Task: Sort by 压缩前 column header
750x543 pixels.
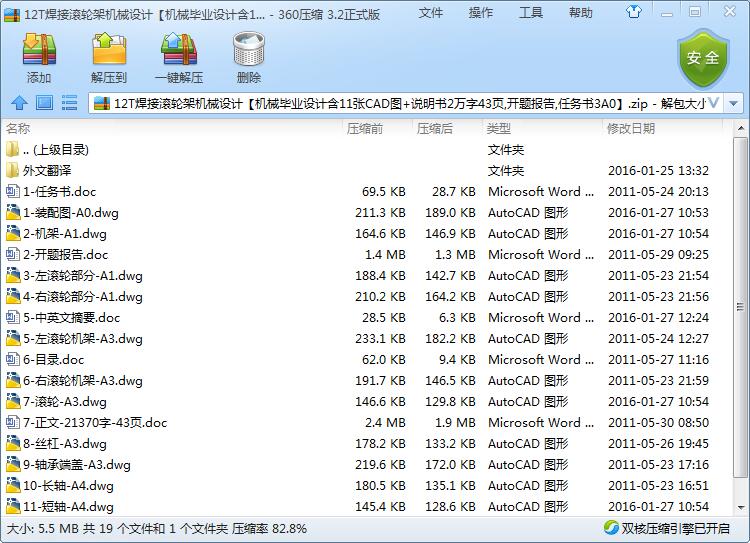Action: point(364,128)
